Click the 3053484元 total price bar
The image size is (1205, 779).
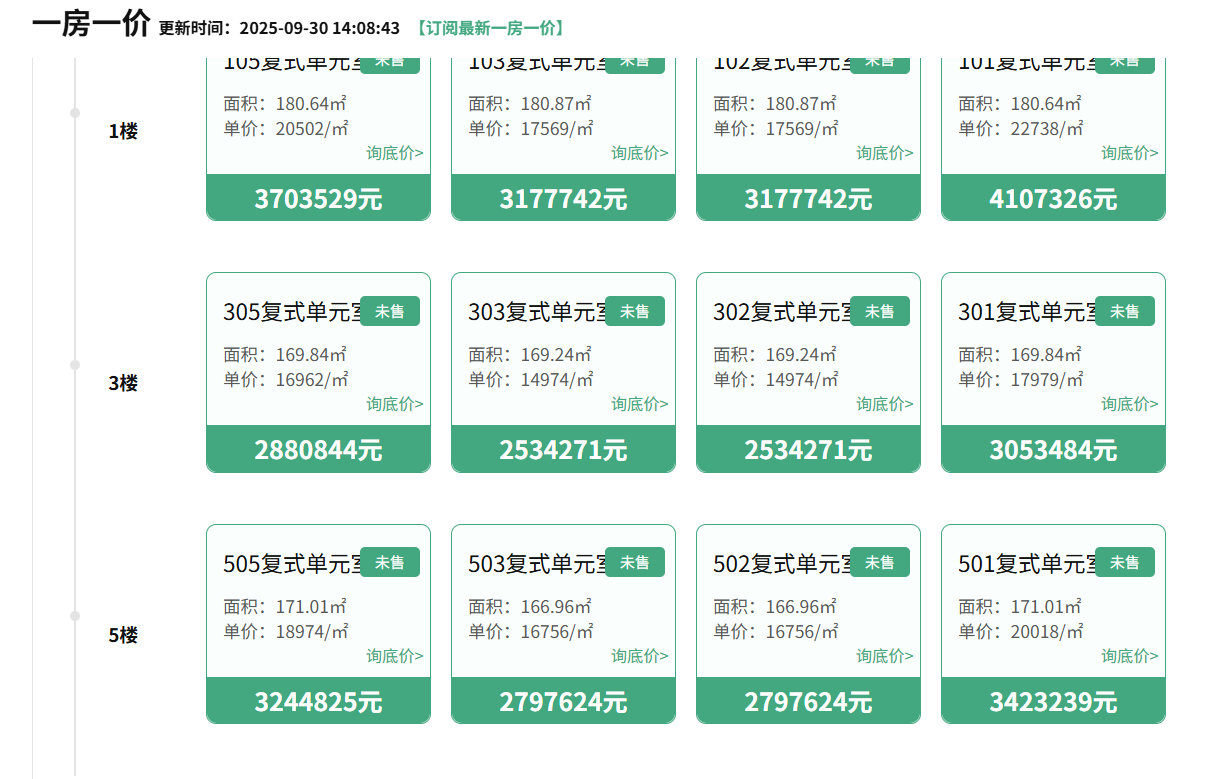1053,449
